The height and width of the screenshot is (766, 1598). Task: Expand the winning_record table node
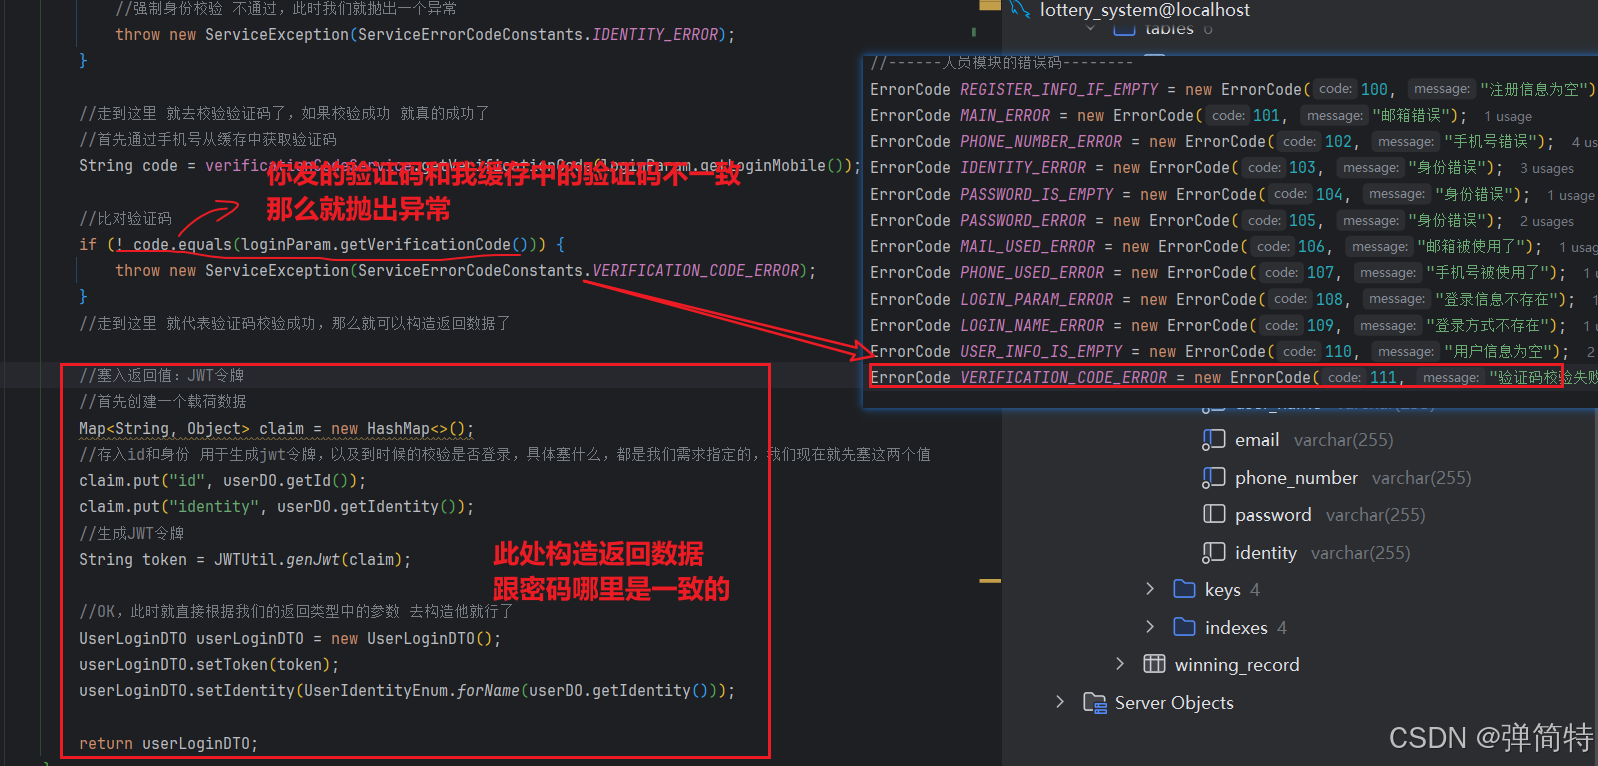tap(1120, 664)
